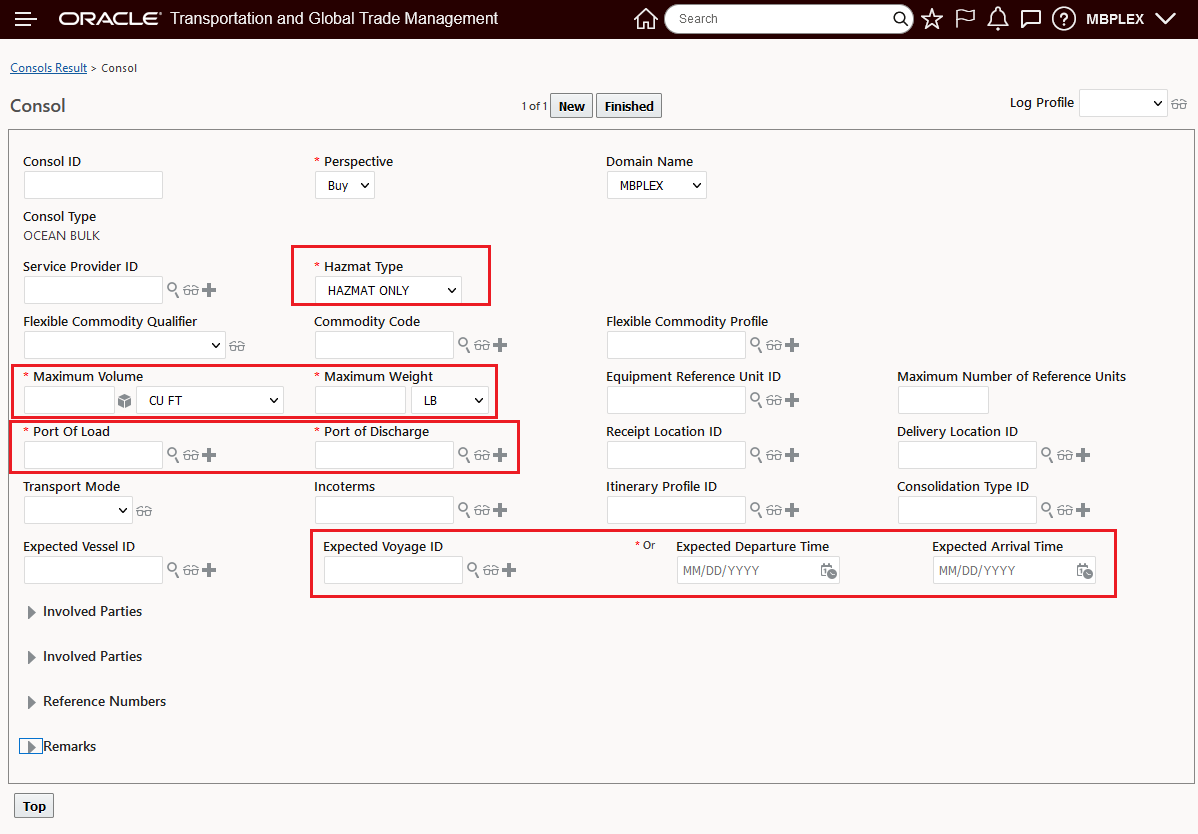Open the help question mark icon
1198x834 pixels.
(1064, 19)
